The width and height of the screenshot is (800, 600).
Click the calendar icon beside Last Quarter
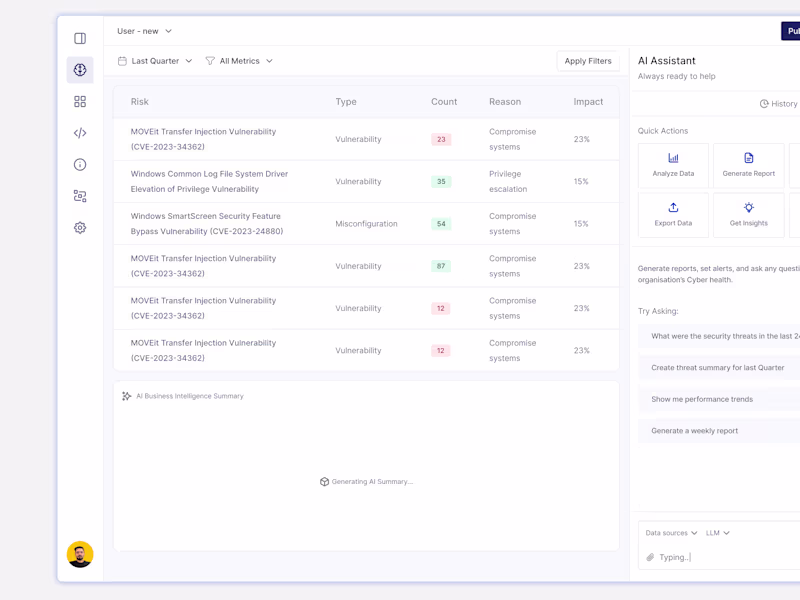click(x=122, y=61)
